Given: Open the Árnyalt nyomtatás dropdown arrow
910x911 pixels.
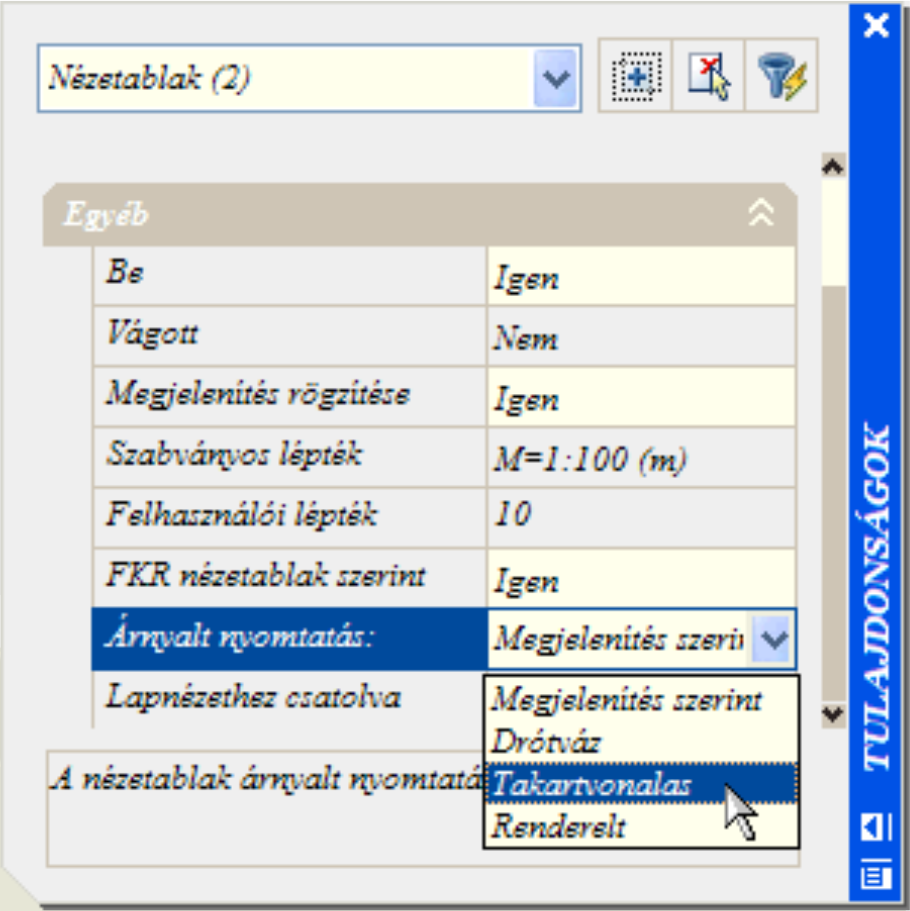Looking at the screenshot, I should (773, 640).
